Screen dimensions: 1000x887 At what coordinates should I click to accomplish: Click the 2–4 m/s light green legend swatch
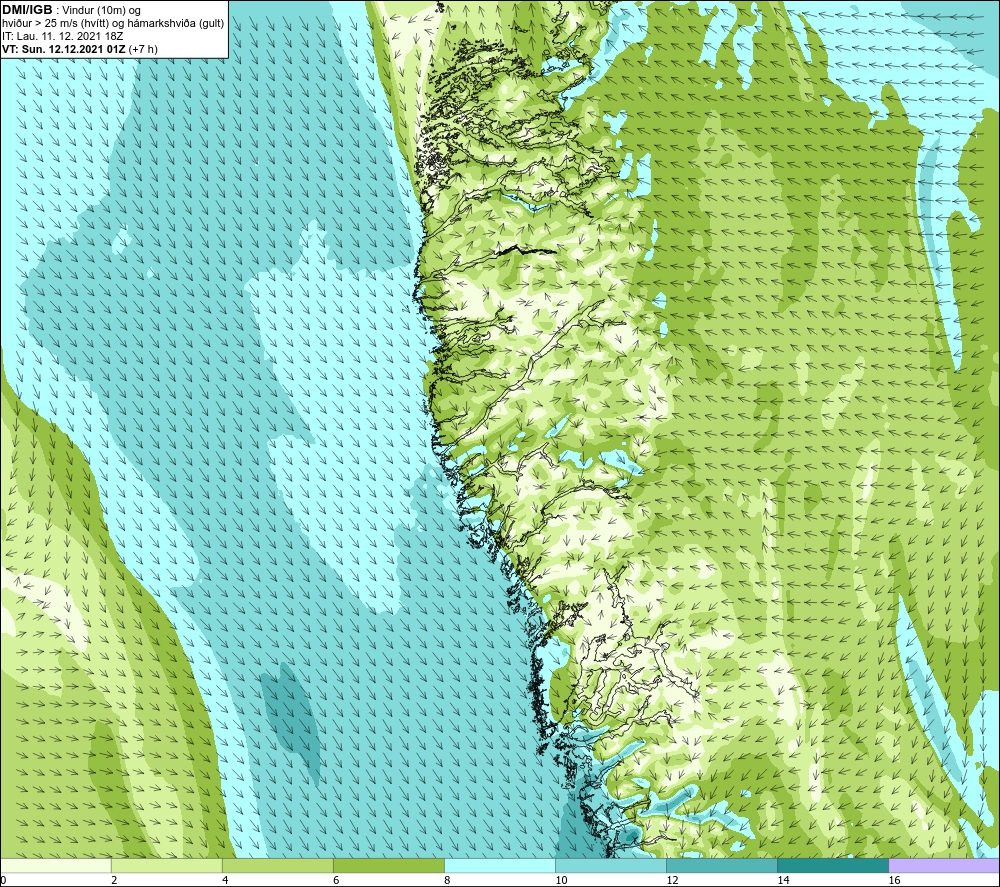click(x=167, y=865)
